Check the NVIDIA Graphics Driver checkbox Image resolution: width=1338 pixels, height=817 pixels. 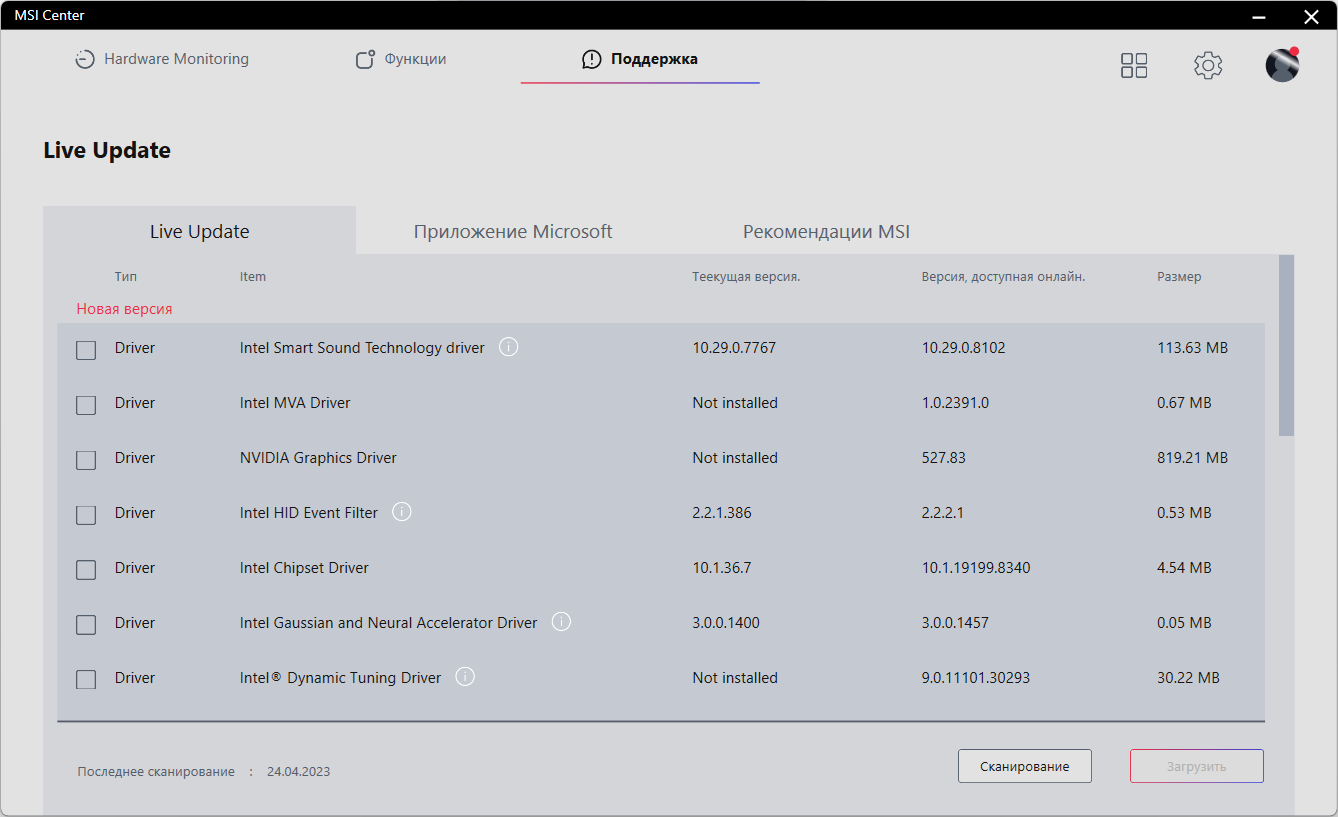86,460
